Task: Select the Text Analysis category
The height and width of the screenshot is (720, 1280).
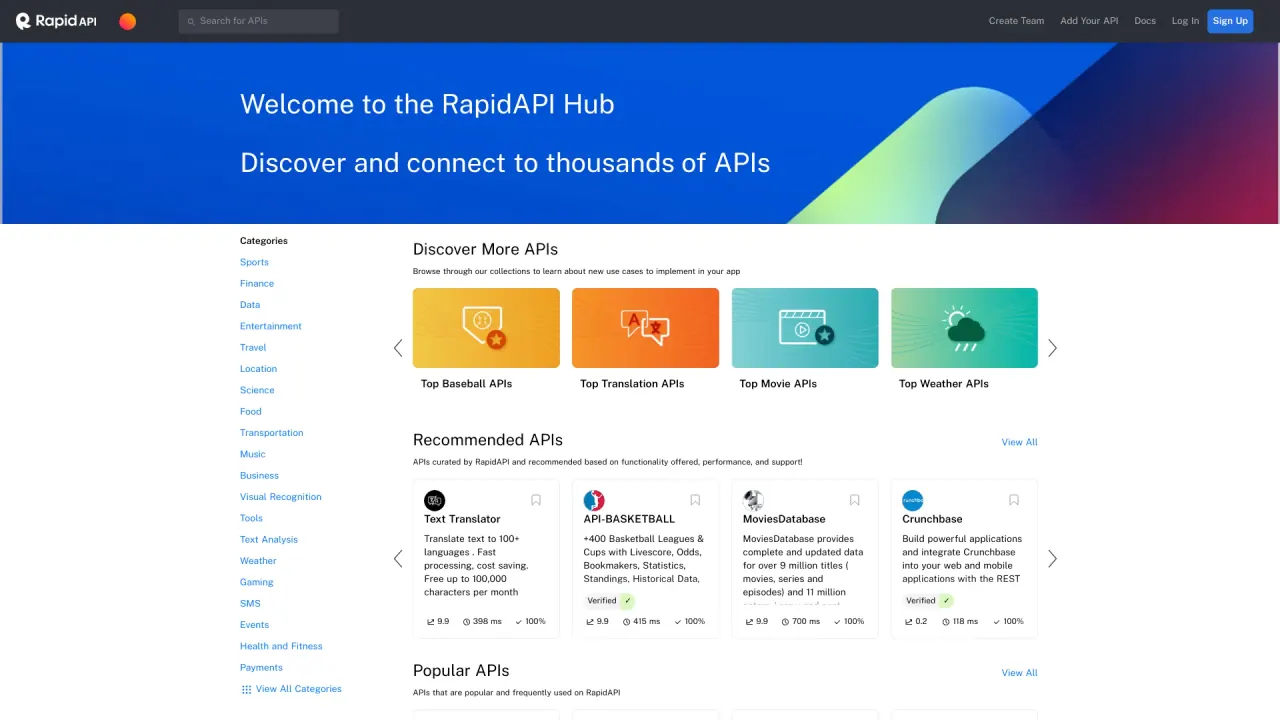Action: point(269,540)
